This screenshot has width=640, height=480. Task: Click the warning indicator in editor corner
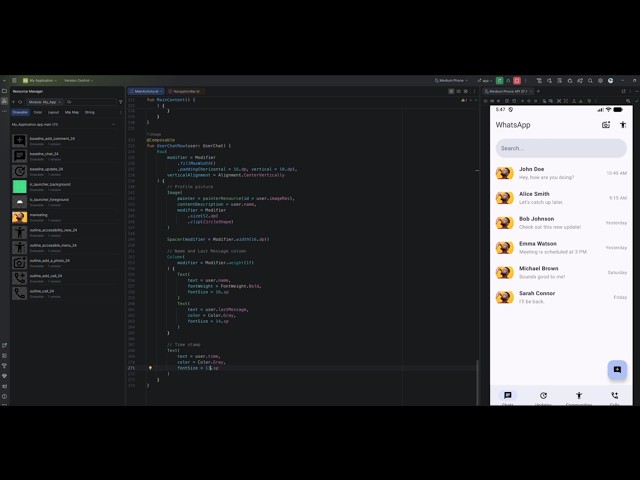[464, 100]
